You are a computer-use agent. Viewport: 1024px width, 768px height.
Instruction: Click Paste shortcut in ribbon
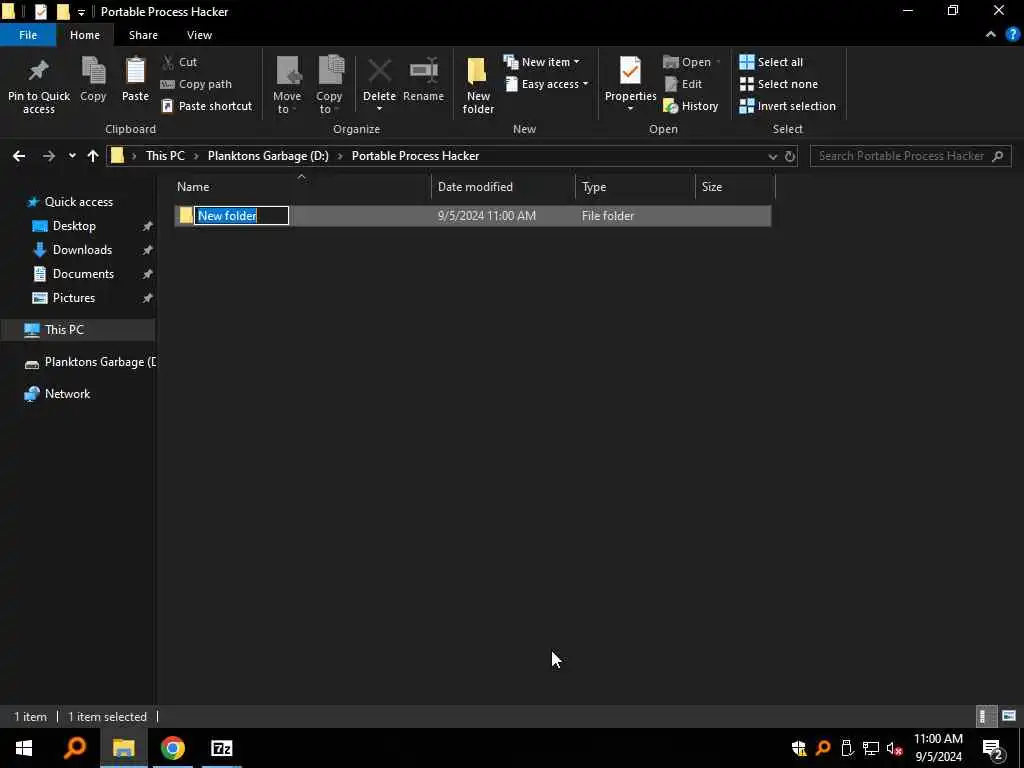[x=206, y=106]
